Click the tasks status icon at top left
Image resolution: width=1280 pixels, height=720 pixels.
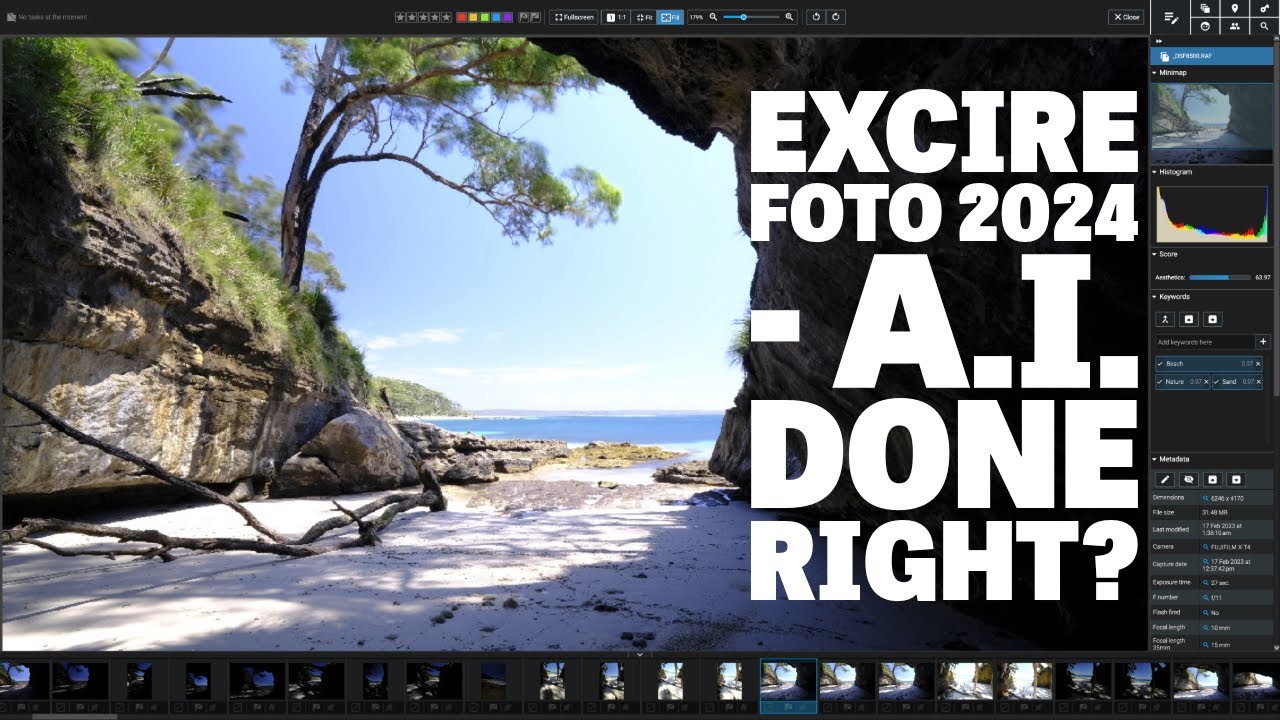click(10, 17)
